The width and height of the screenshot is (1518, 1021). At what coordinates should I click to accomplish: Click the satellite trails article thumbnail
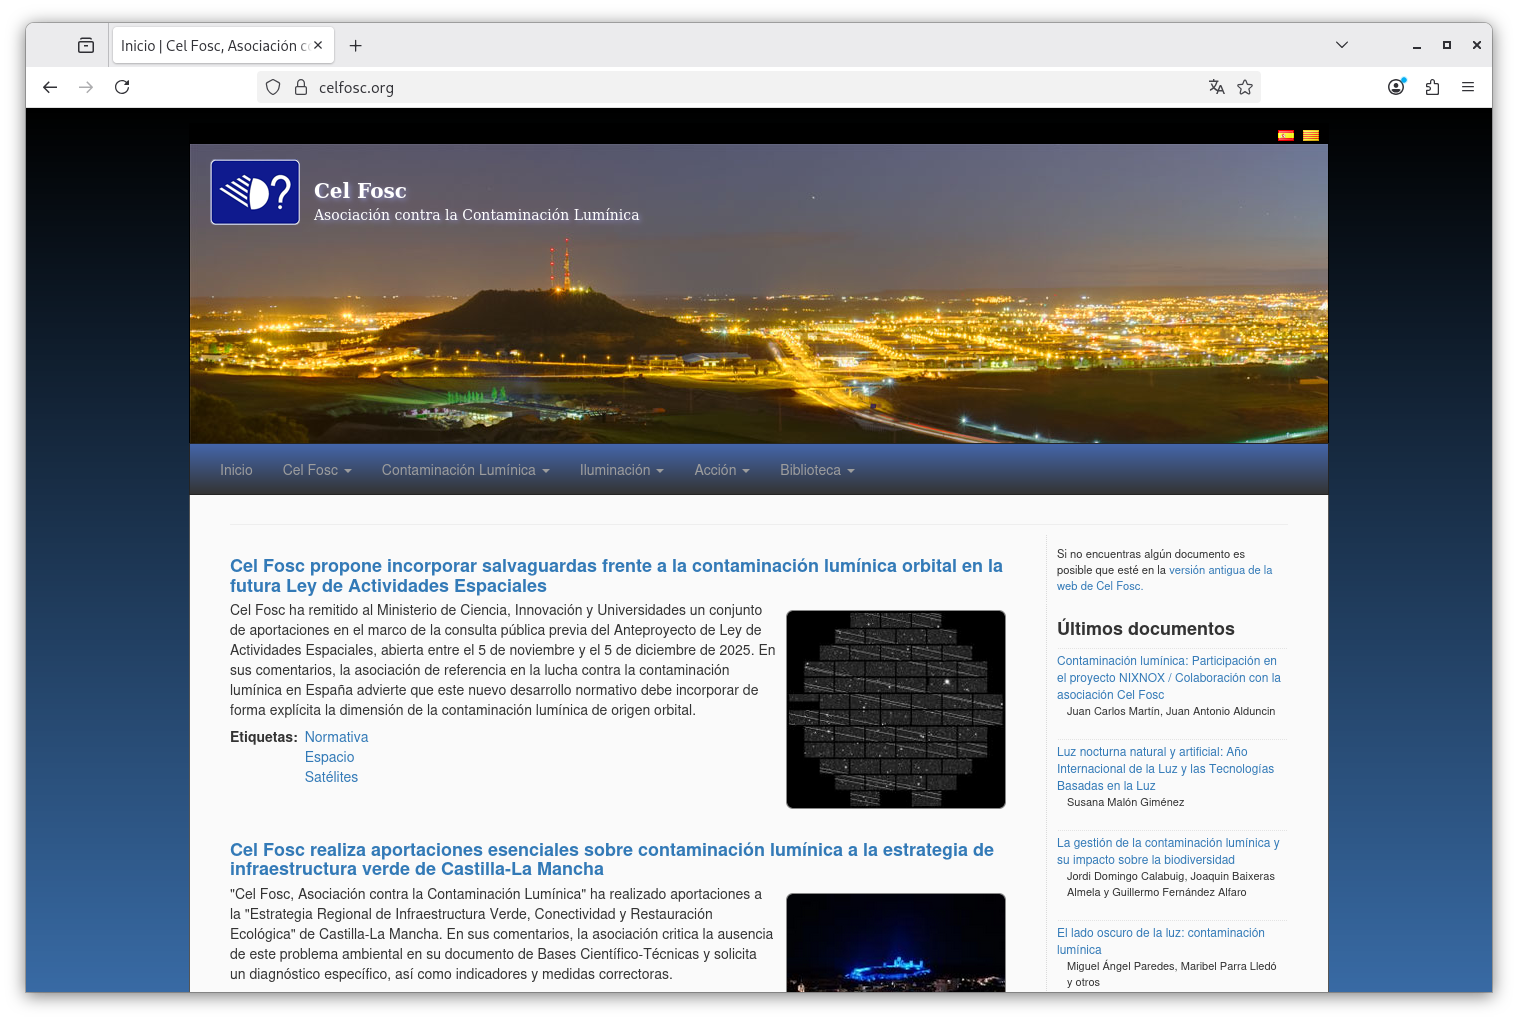pos(895,709)
